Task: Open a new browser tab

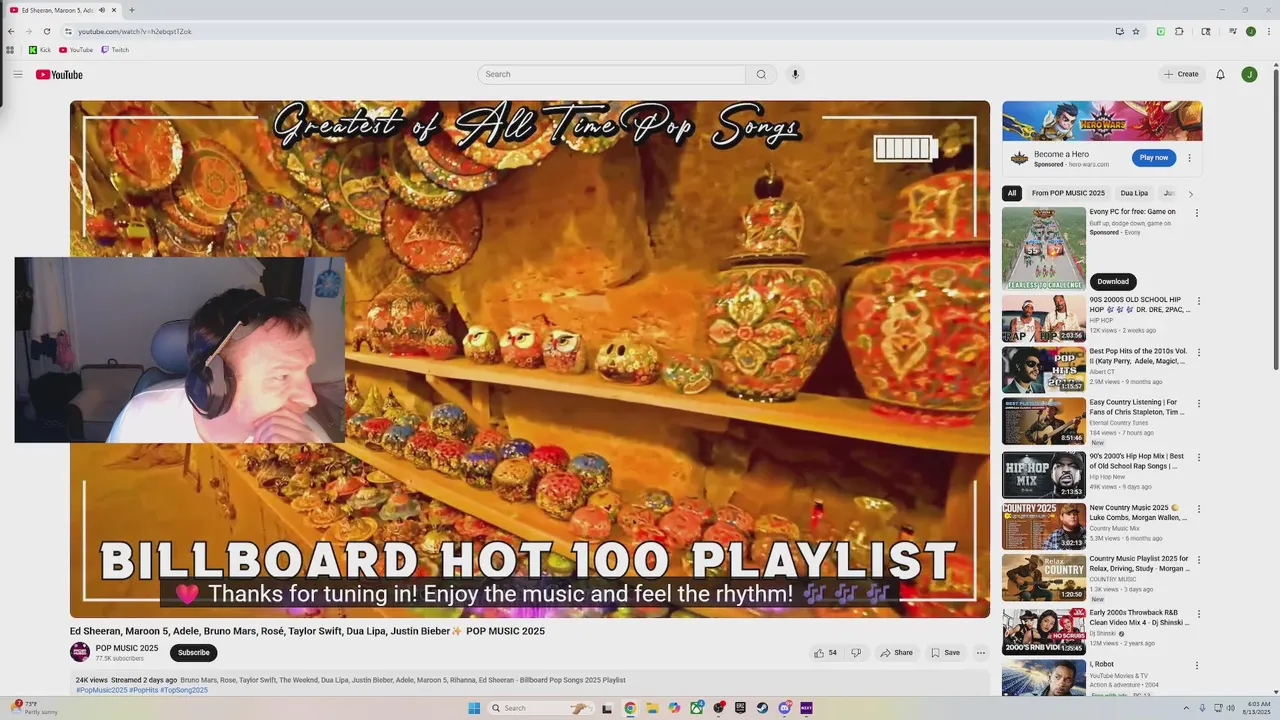Action: pos(132,10)
